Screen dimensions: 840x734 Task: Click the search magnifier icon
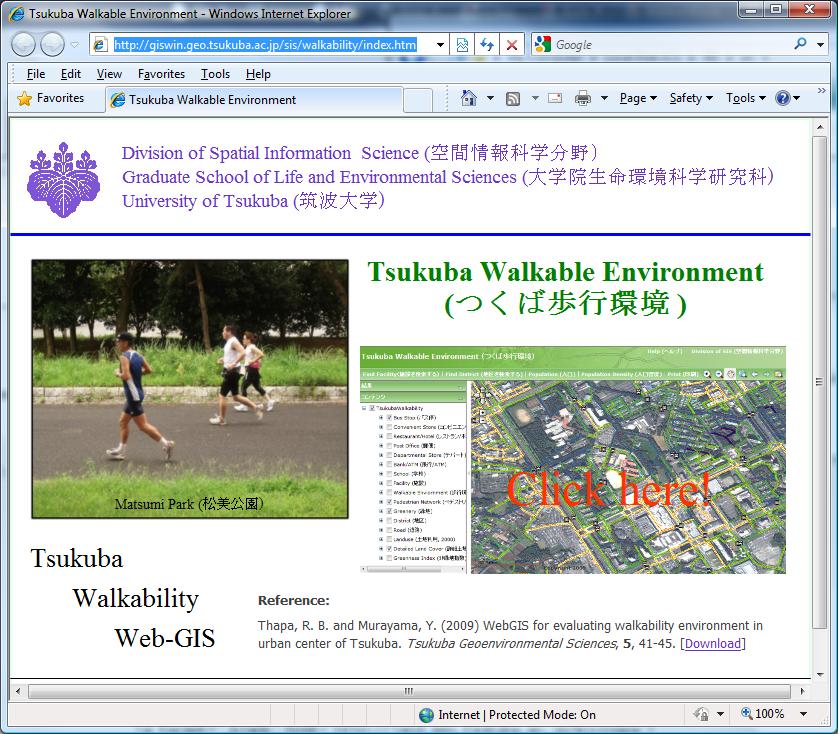coord(801,44)
